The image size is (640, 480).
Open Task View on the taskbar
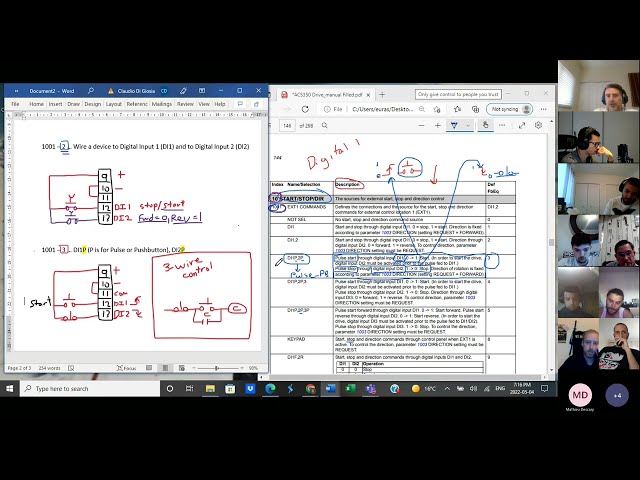click(189, 389)
